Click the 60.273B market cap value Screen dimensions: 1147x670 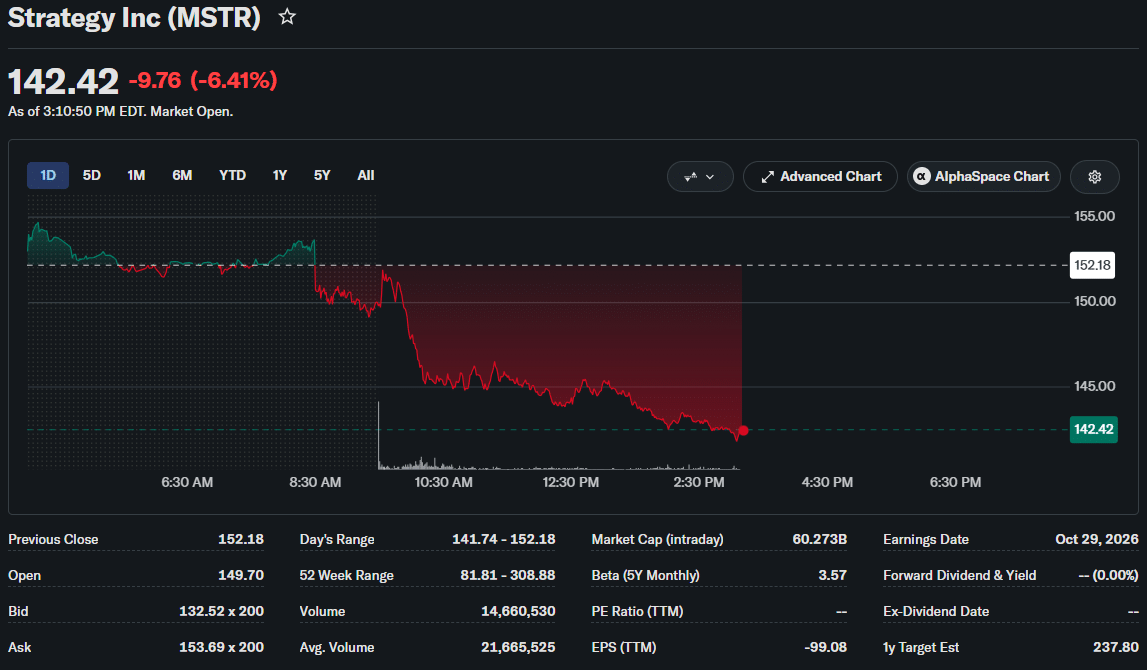coord(819,540)
